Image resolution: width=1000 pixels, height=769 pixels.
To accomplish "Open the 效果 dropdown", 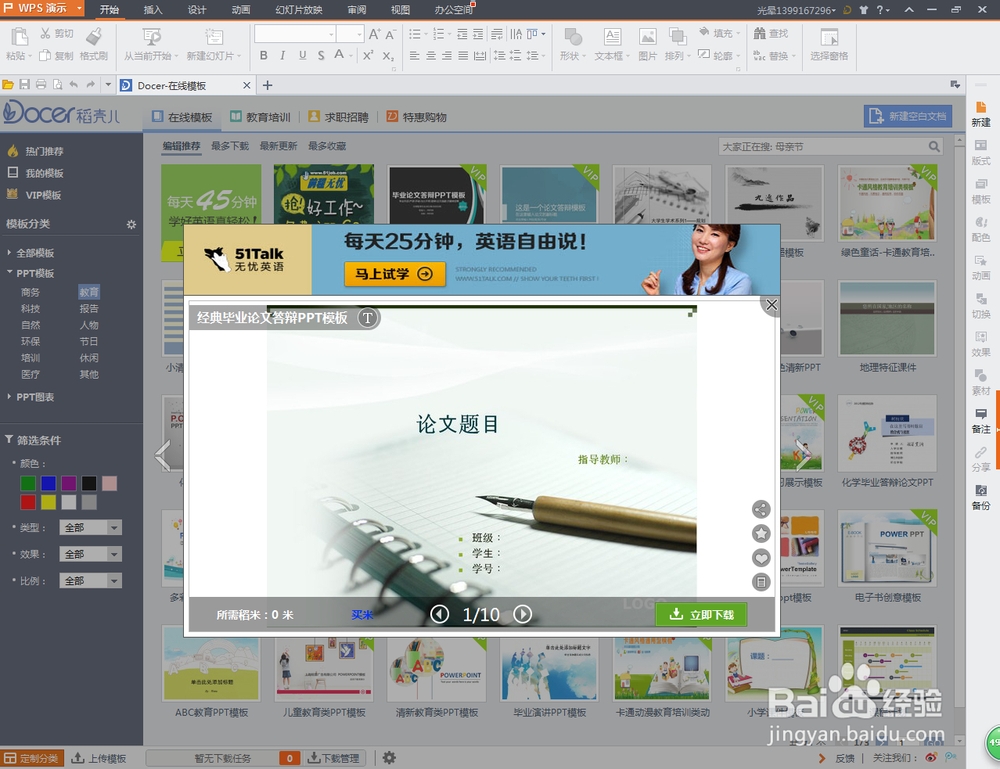I will [90, 554].
